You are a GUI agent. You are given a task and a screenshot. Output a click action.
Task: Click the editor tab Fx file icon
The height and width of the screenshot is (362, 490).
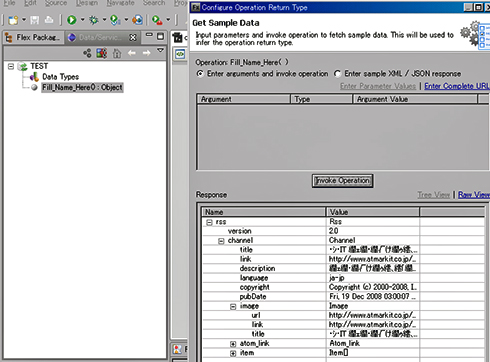coord(178,37)
